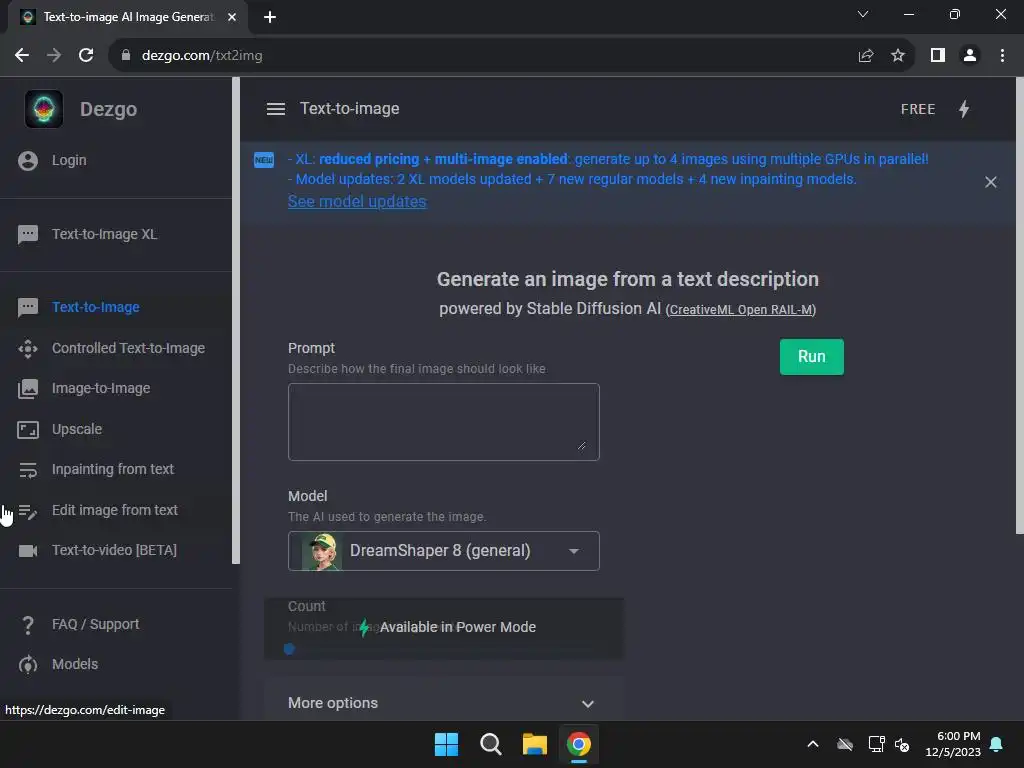Screen dimensions: 1024x768
Task: Click the address bar URL
Action: click(x=202, y=56)
